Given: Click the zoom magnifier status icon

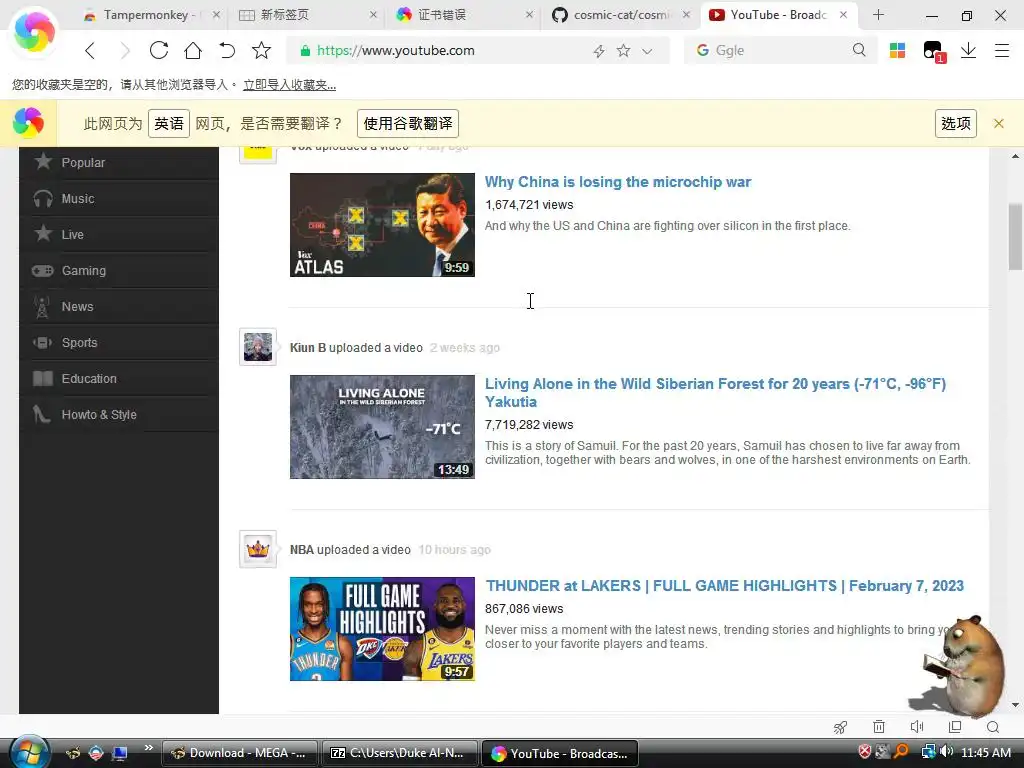Looking at the screenshot, I should click(x=993, y=727).
